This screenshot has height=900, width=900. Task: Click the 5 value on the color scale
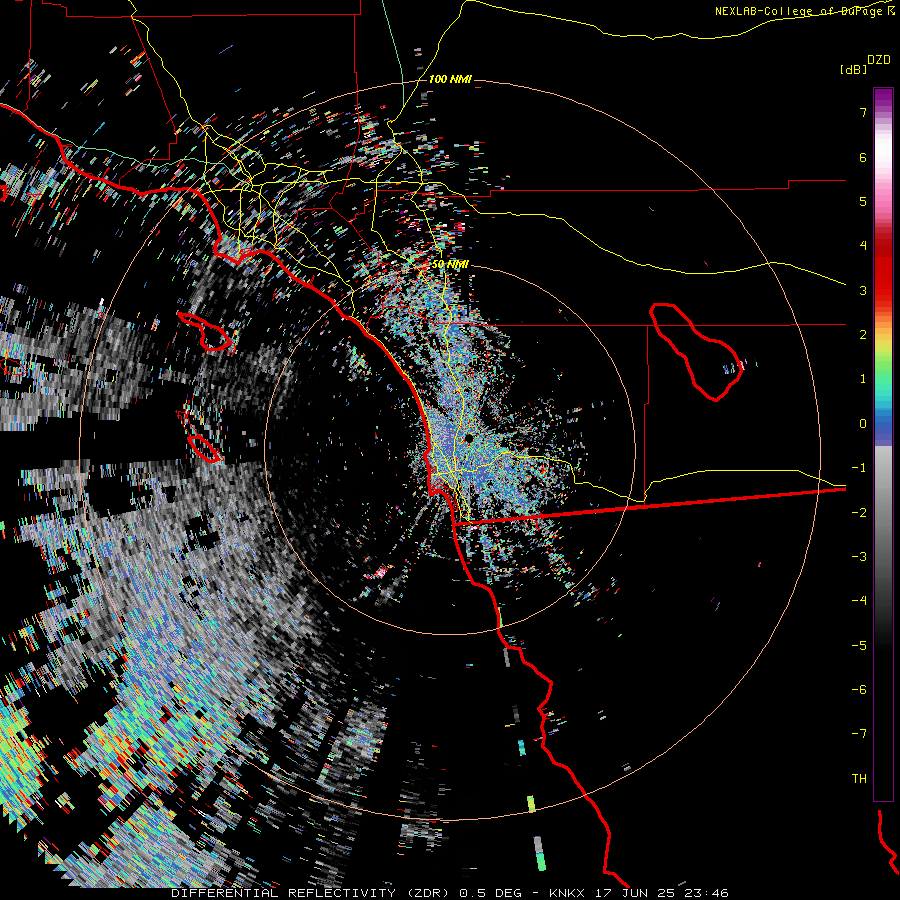(x=863, y=201)
